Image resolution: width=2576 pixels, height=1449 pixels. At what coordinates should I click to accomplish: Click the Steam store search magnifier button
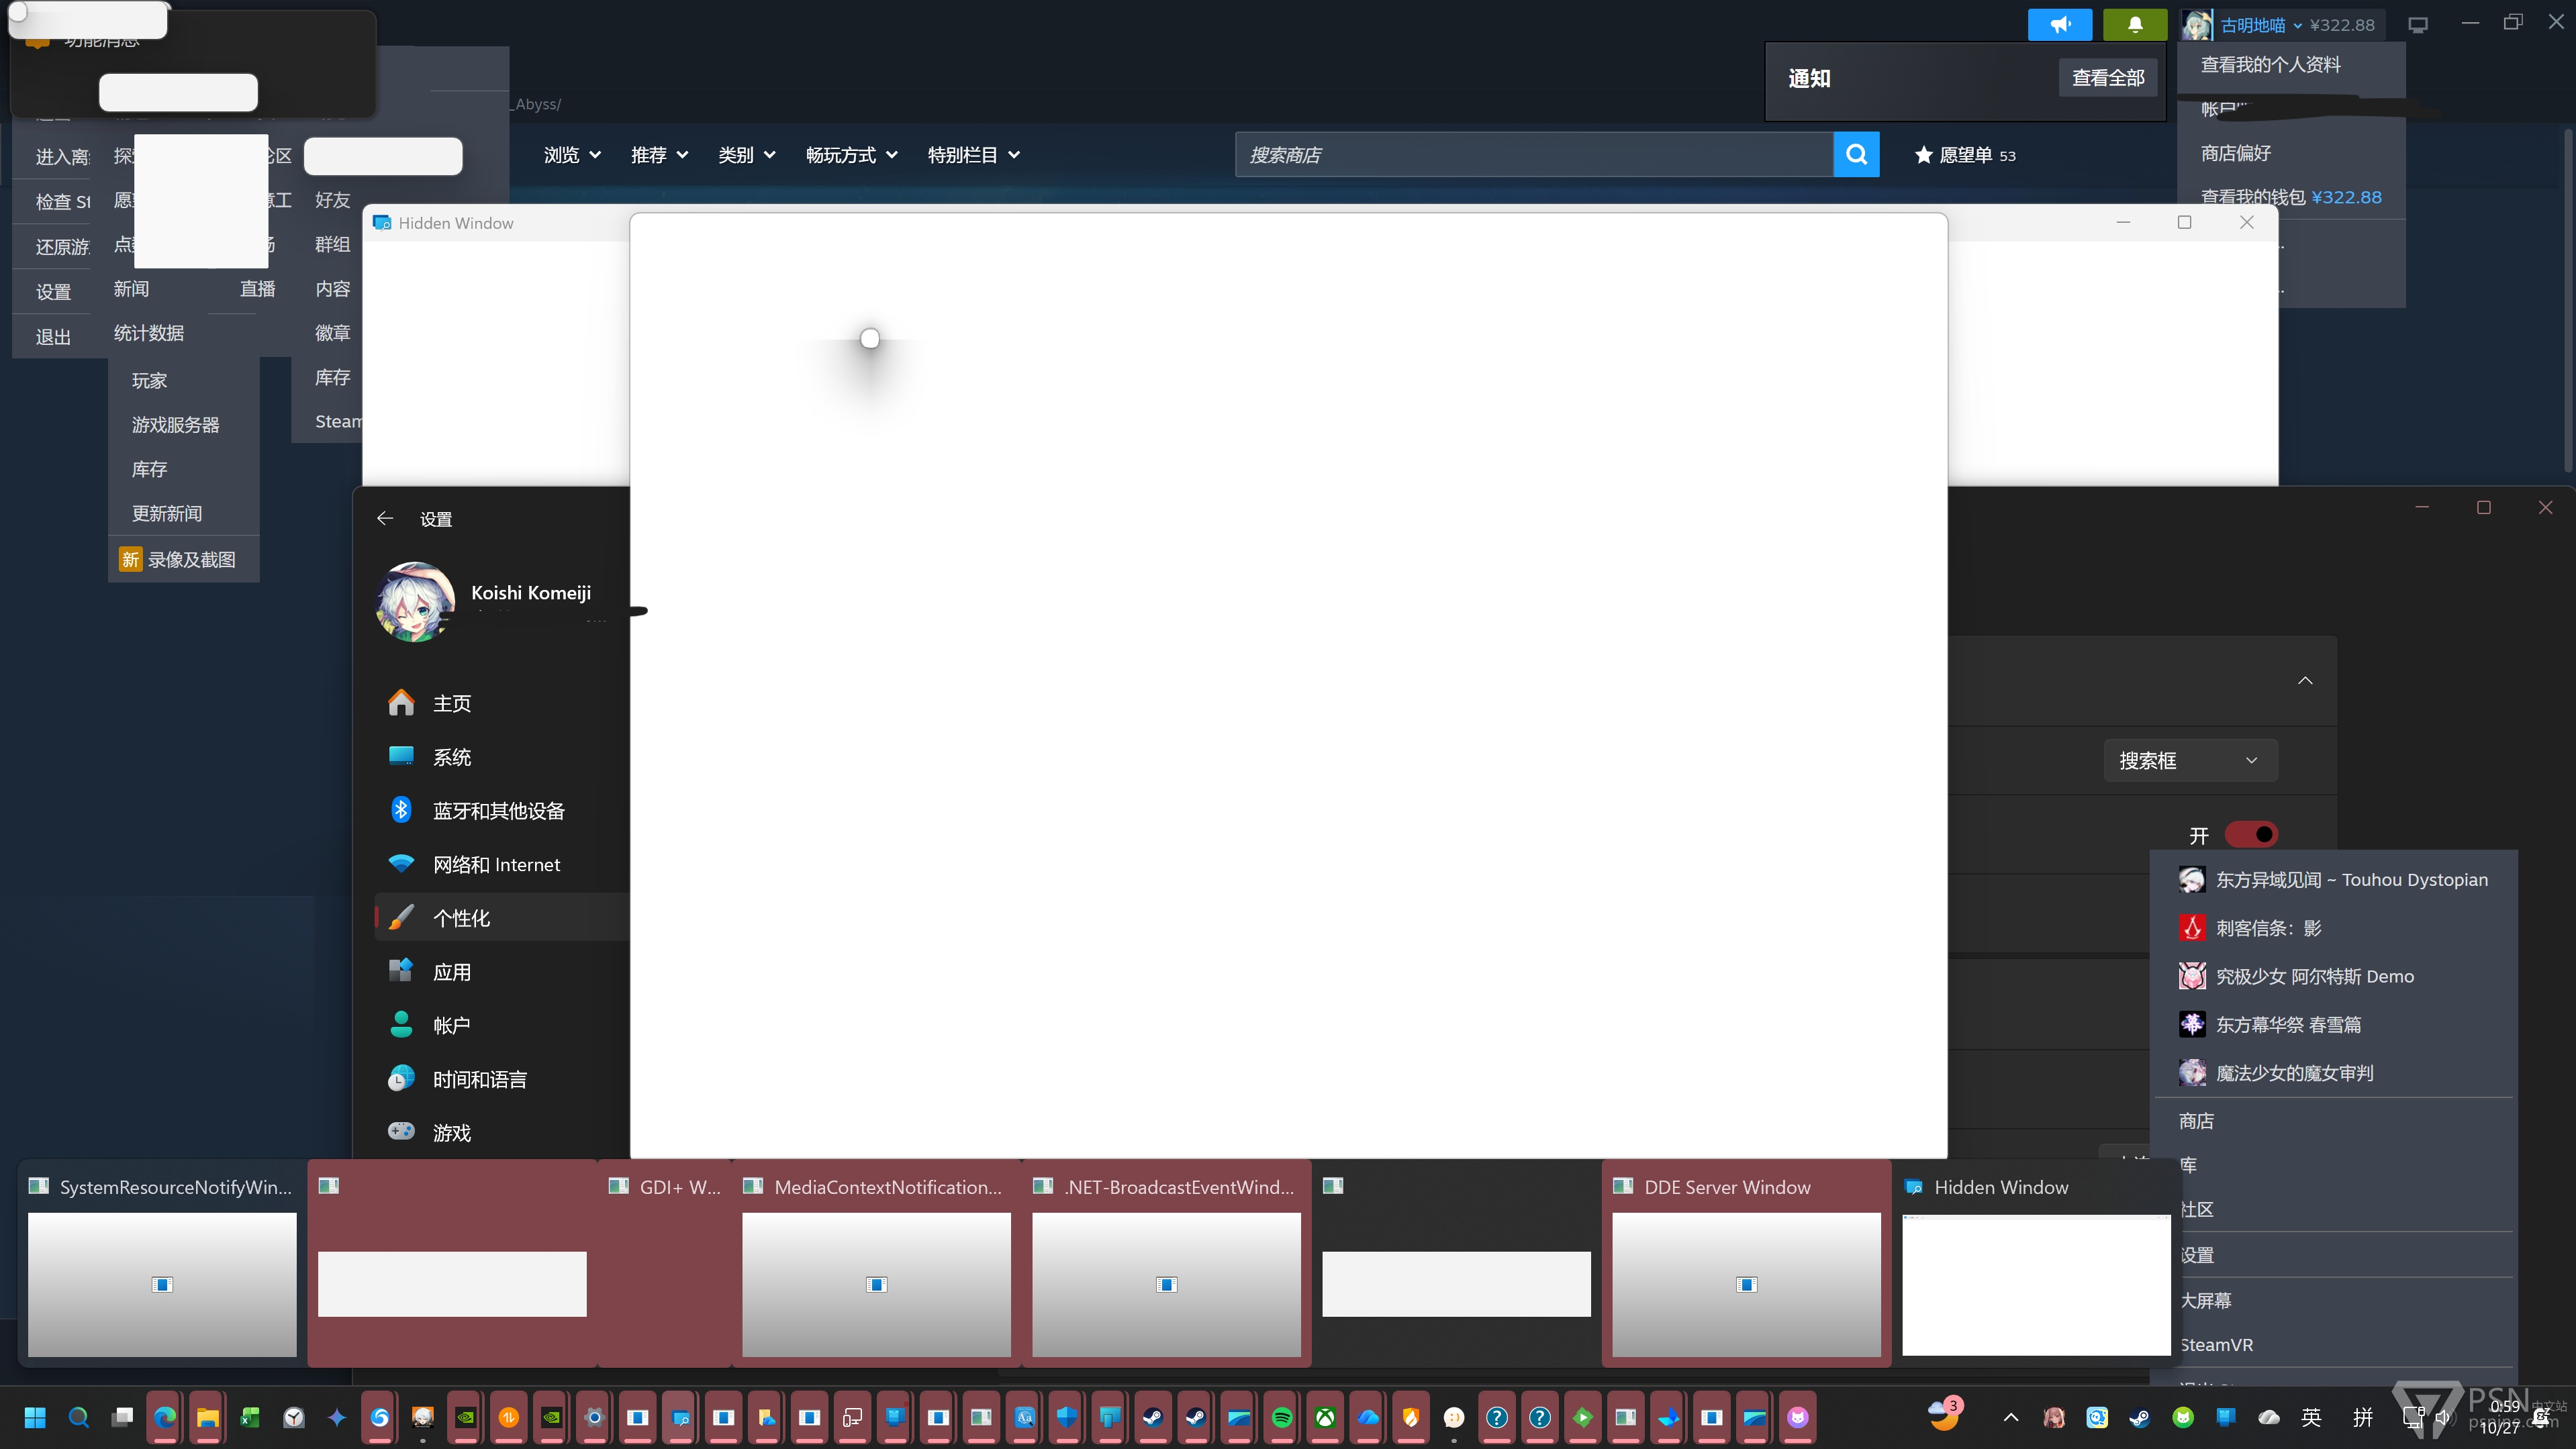coord(1856,154)
